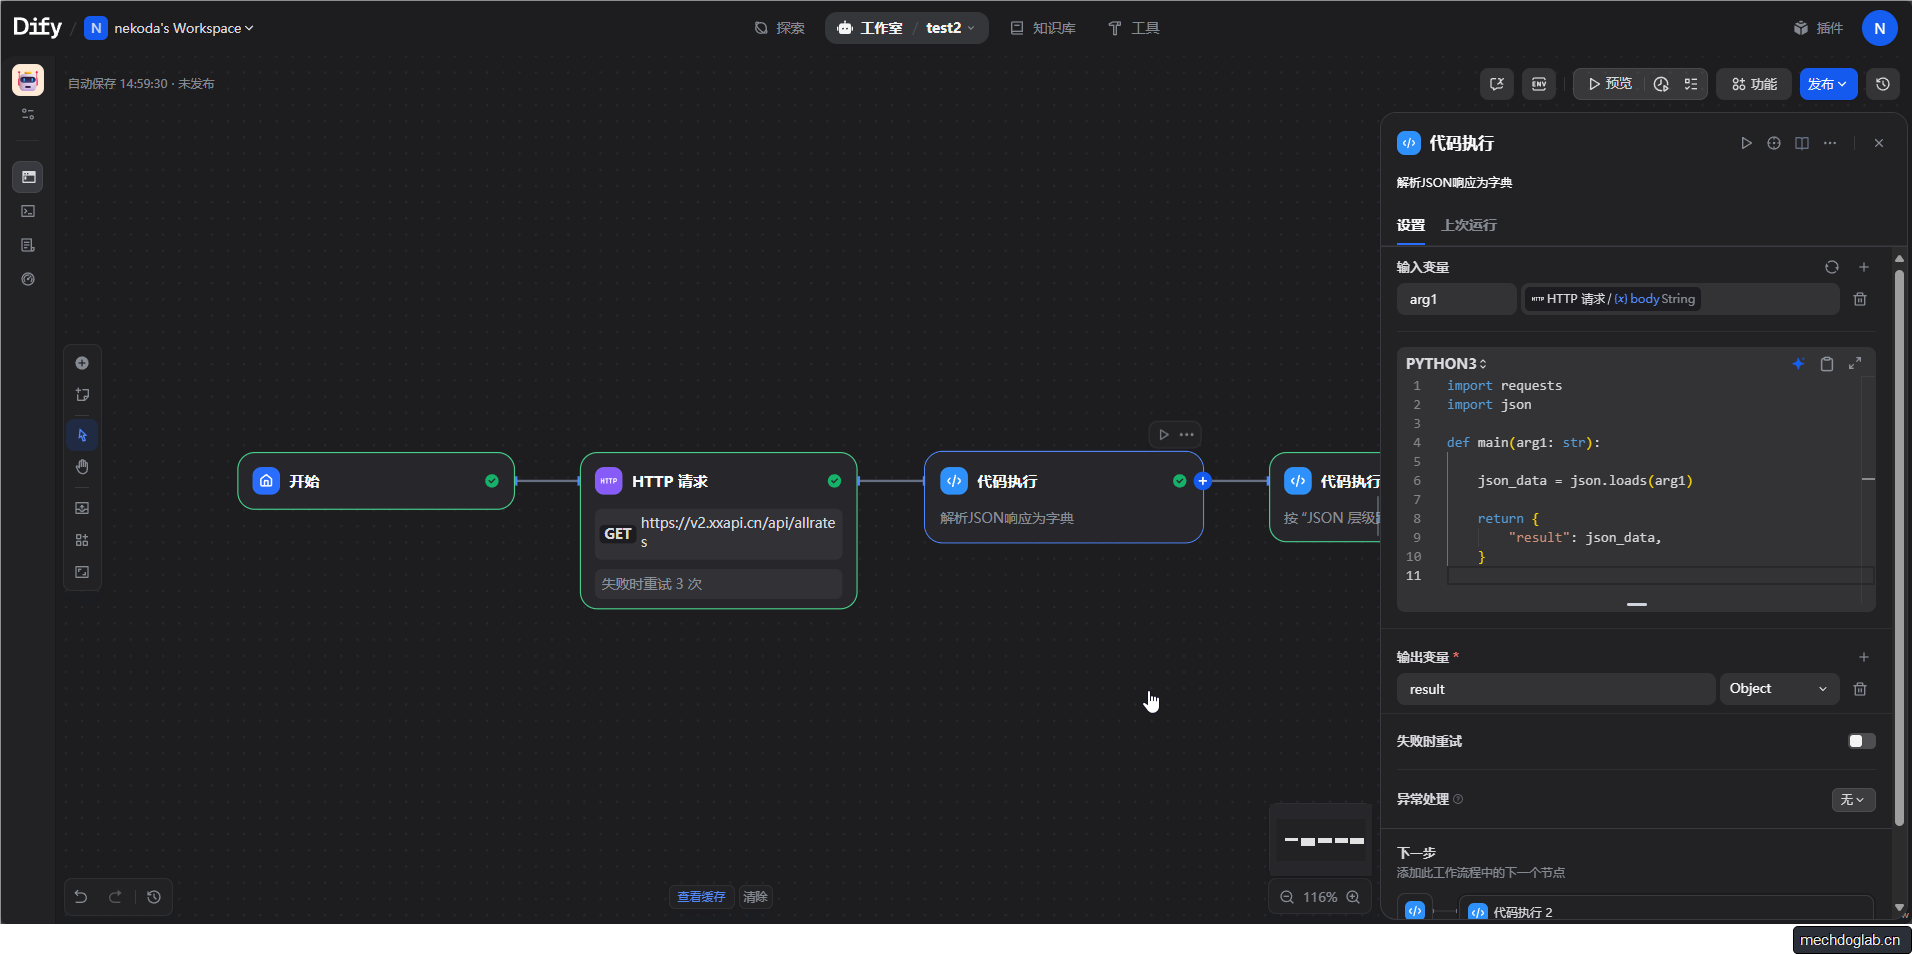Click the blue 发布 publish button
Image resolution: width=1912 pixels, height=954 pixels.
[1827, 84]
